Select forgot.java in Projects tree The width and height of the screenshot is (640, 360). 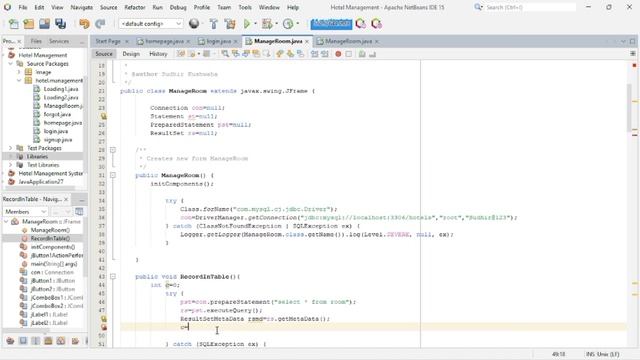[x=57, y=114]
